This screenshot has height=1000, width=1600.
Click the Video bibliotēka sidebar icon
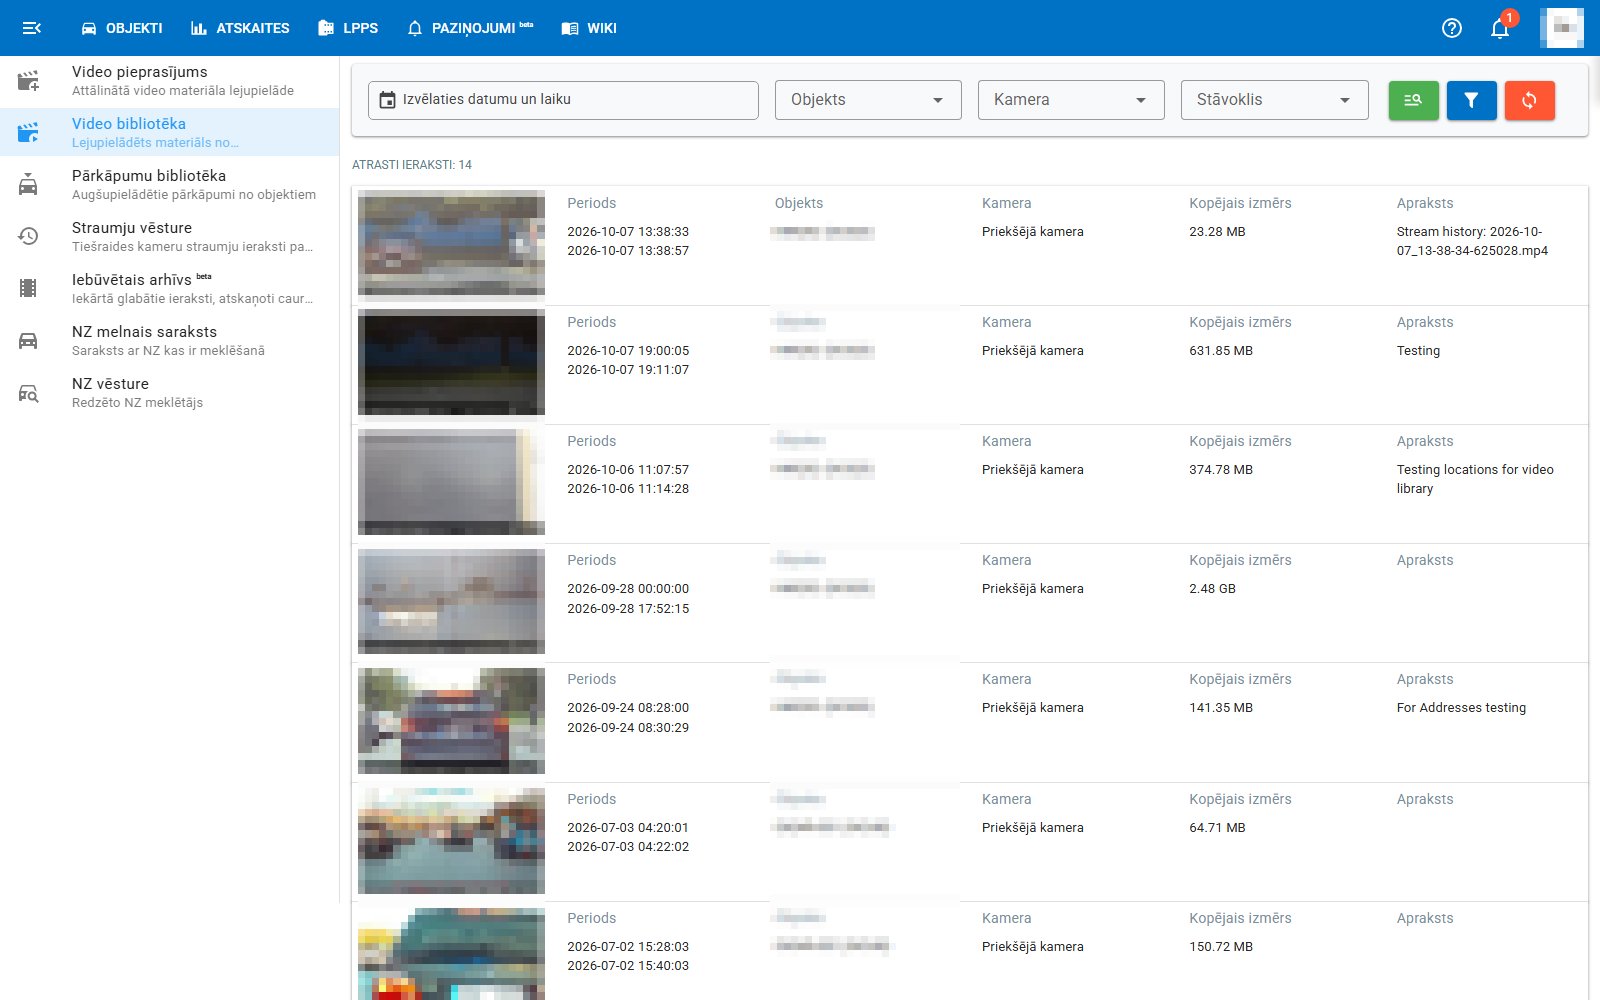[29, 132]
